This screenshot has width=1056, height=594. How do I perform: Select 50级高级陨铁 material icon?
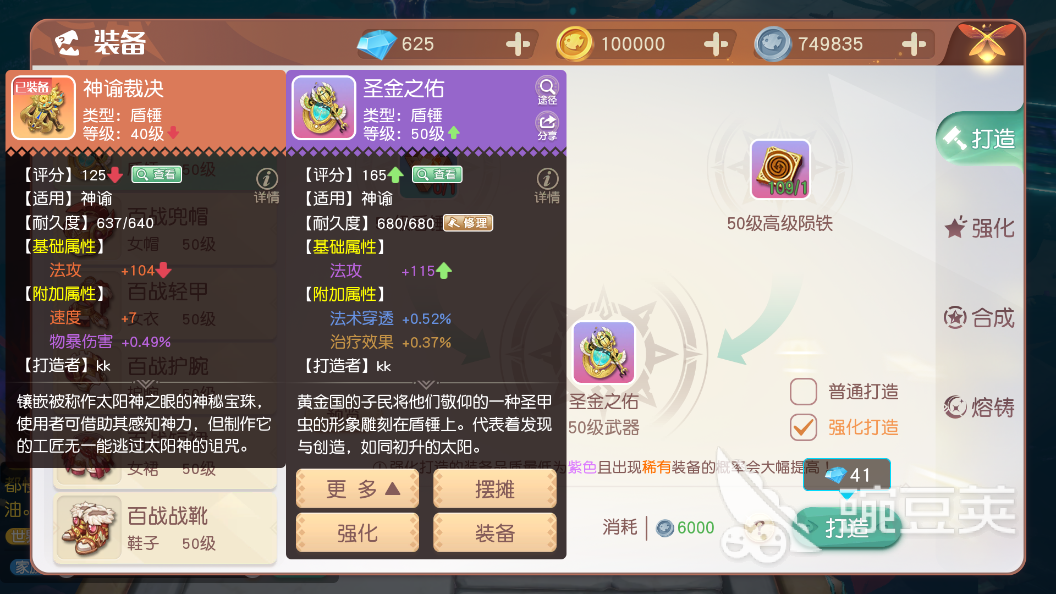pyautogui.click(x=780, y=170)
